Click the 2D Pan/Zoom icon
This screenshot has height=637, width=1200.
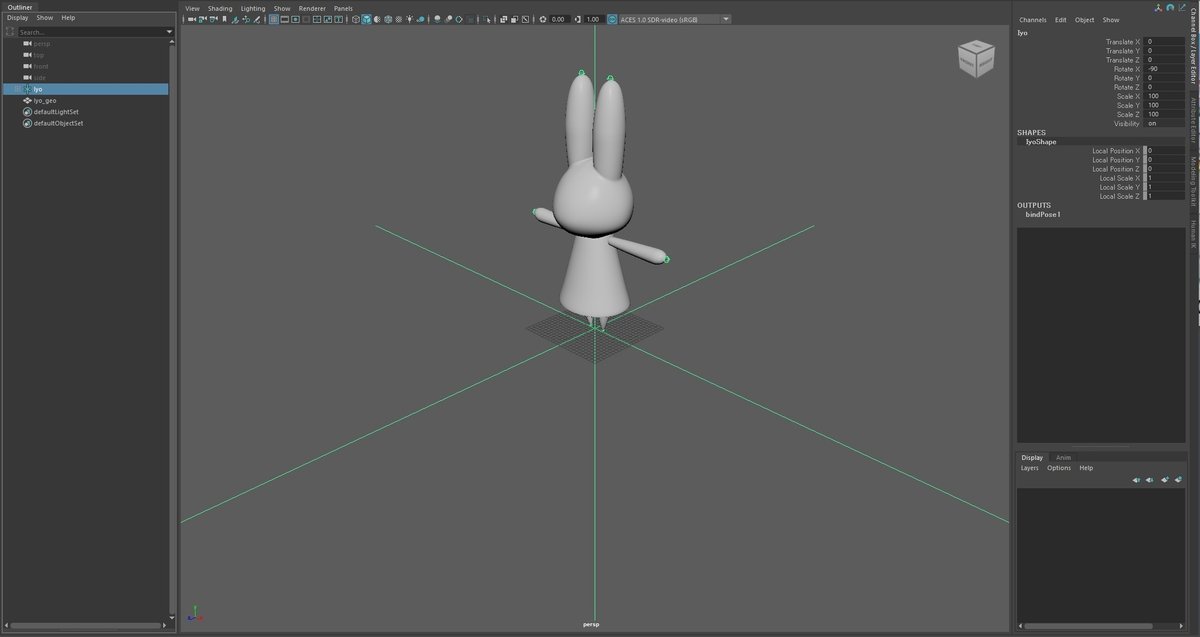click(246, 19)
